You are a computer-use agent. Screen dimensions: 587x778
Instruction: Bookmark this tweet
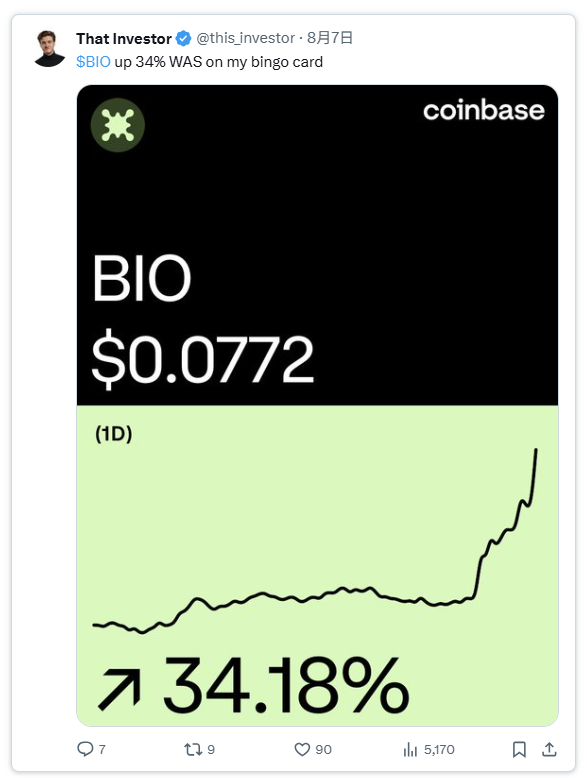point(519,749)
